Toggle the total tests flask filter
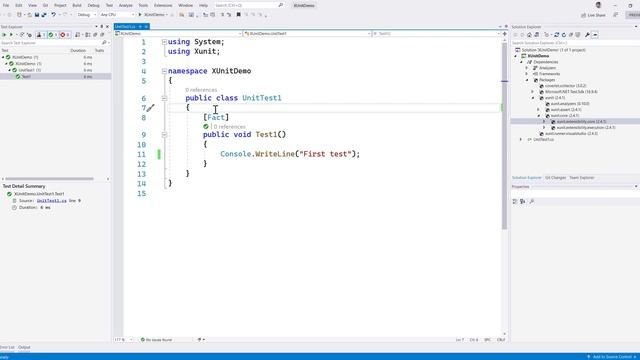Screen dimensions: 640x360 point(41,35)
